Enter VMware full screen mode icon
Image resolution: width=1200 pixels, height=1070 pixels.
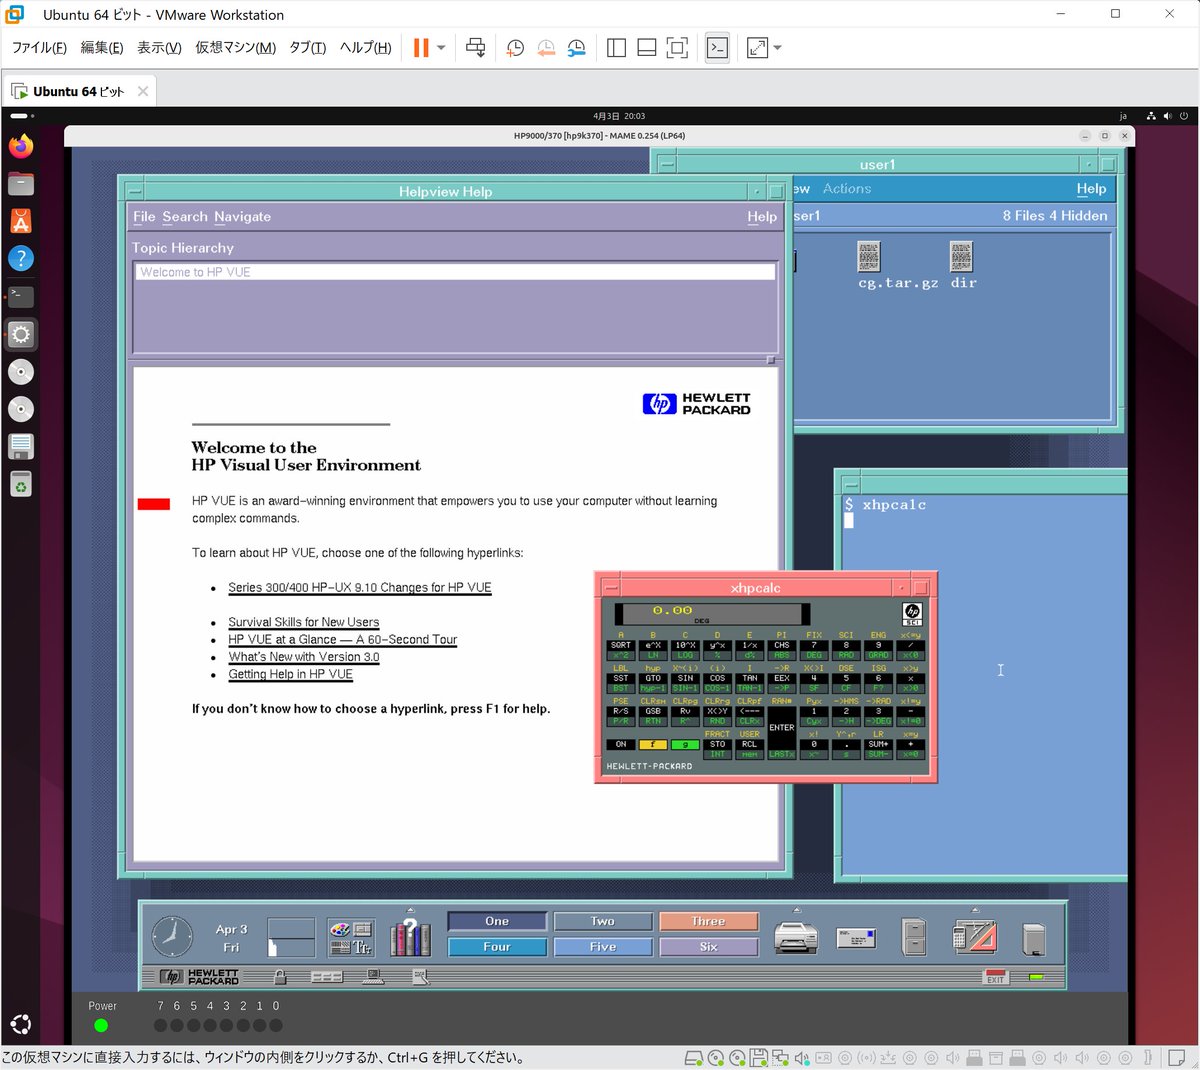click(677, 48)
